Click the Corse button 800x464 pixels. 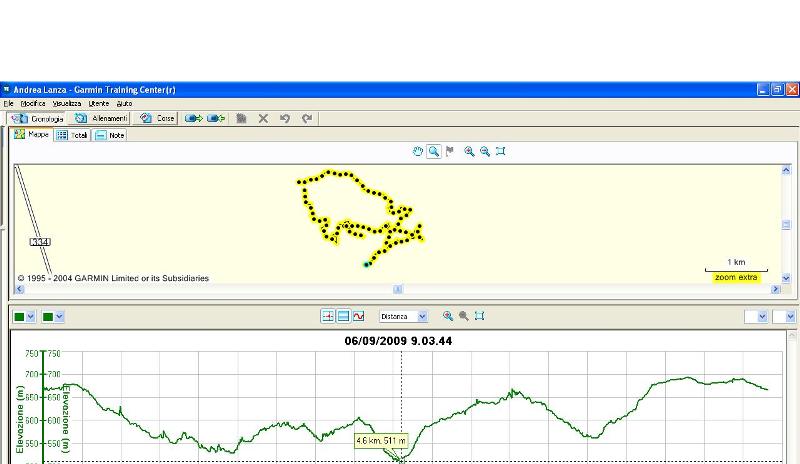click(x=158, y=118)
